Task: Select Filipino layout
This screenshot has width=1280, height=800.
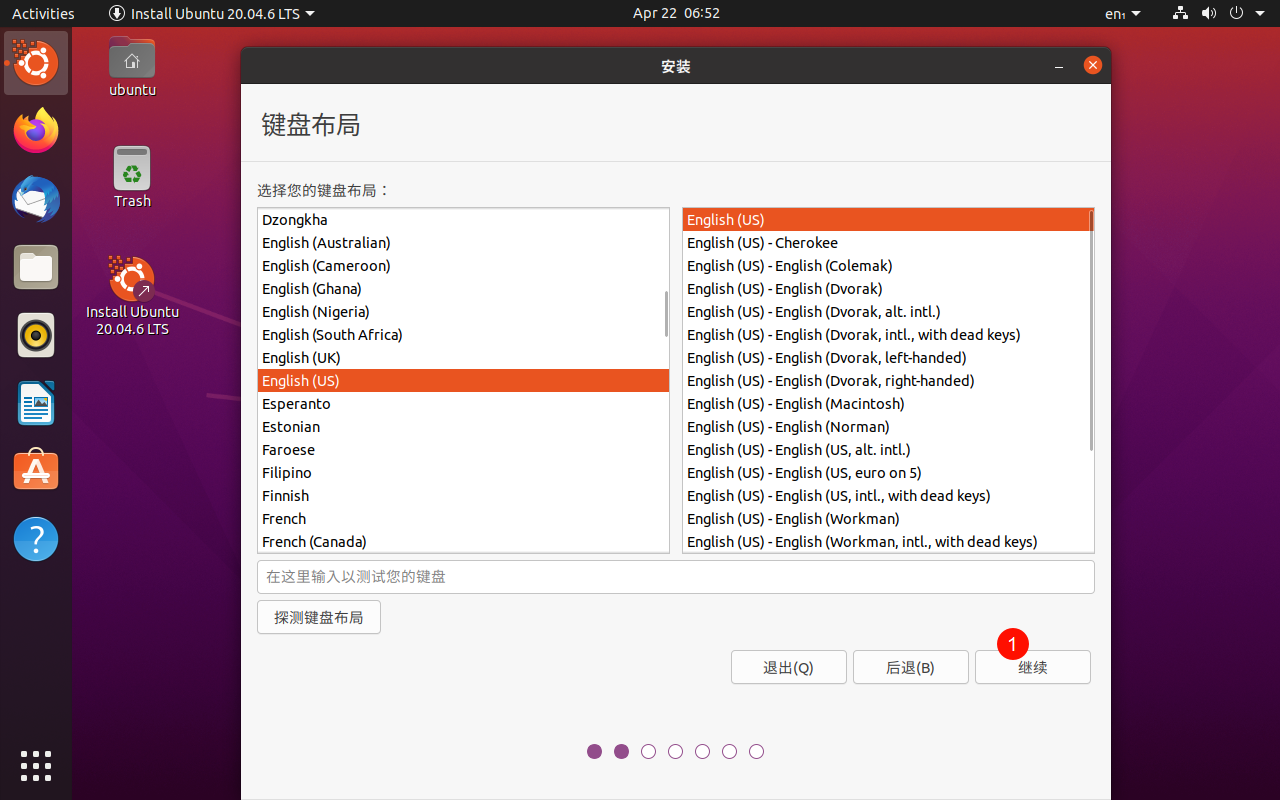Action: coord(463,473)
